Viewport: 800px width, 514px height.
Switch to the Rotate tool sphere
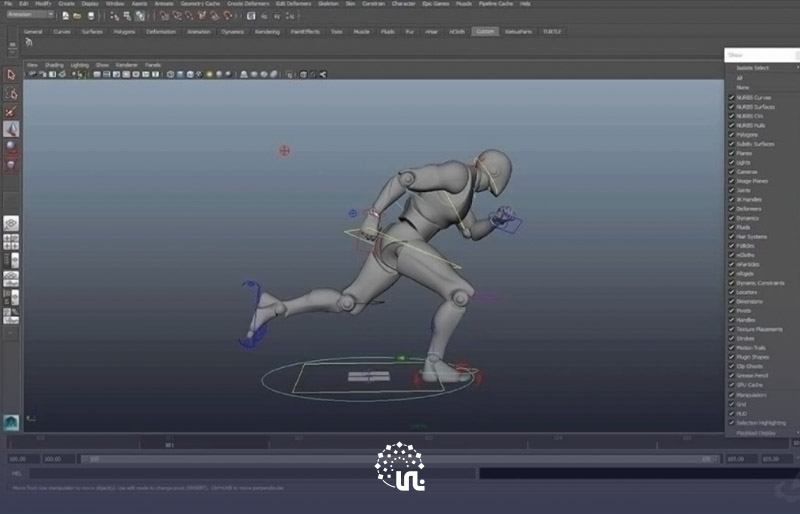point(11,147)
